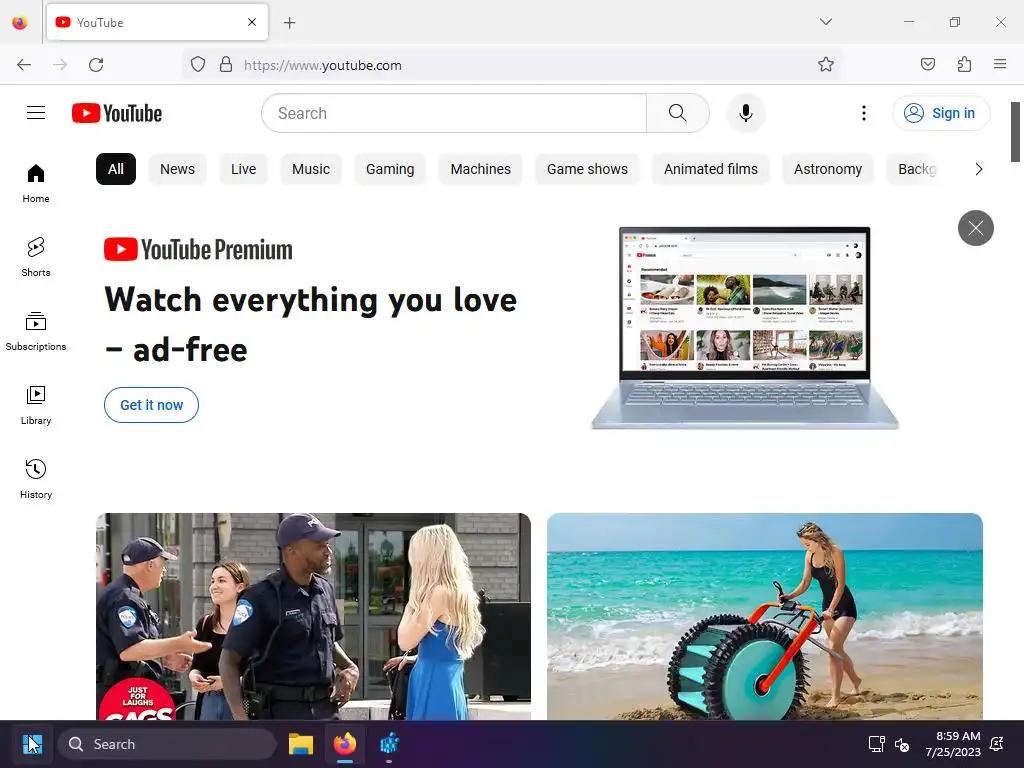Open the network display tray icon
The height and width of the screenshot is (768, 1024).
(x=876, y=744)
